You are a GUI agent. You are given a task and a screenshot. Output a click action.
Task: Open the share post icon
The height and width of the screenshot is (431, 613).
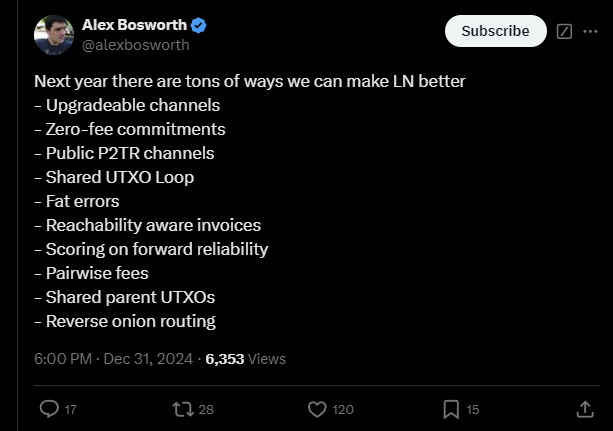click(x=585, y=409)
